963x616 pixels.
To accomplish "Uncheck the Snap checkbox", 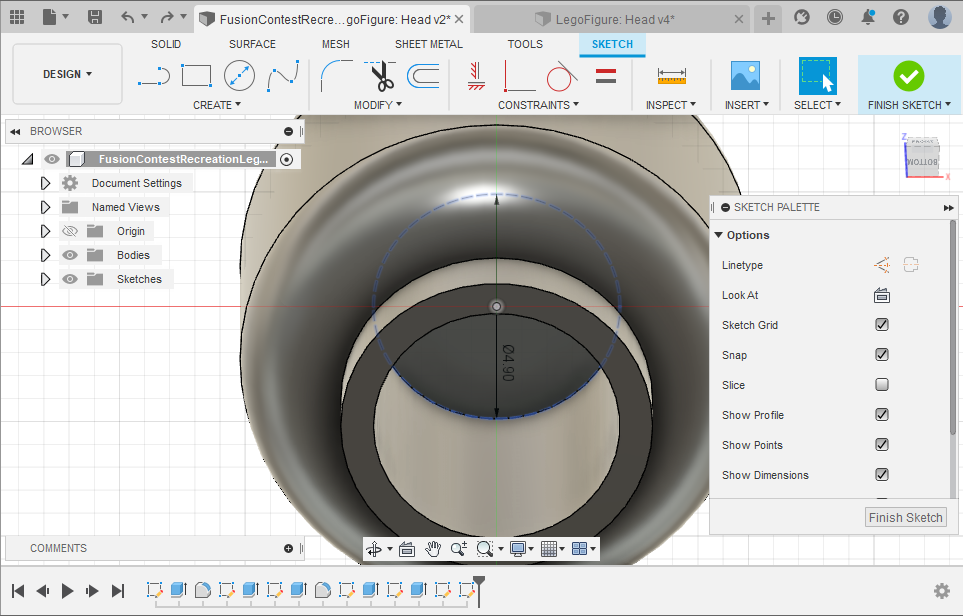I will coord(882,355).
